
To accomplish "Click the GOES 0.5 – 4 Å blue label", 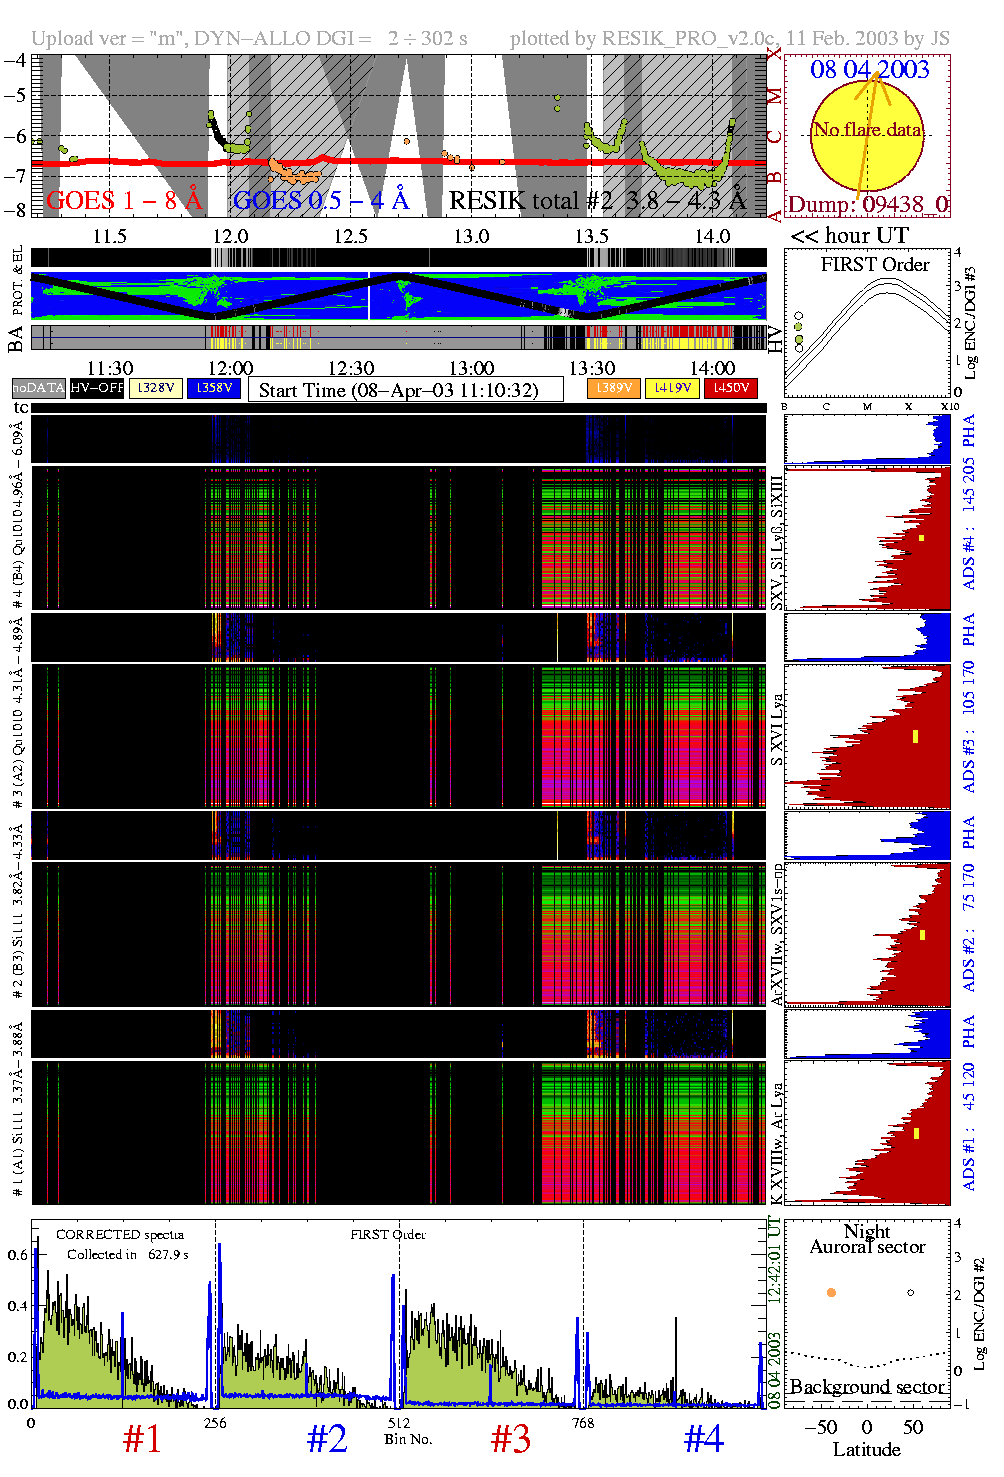I will (x=321, y=201).
